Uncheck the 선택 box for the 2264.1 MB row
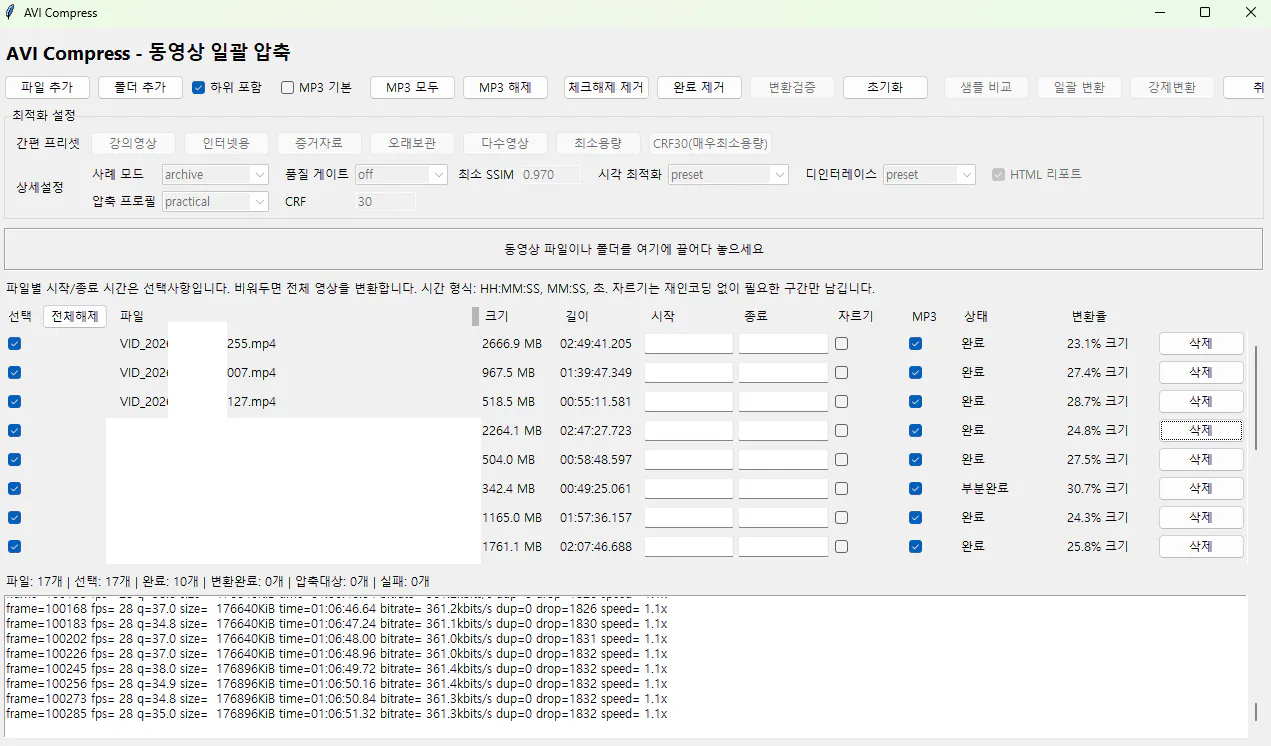The width and height of the screenshot is (1271, 746). [15, 431]
